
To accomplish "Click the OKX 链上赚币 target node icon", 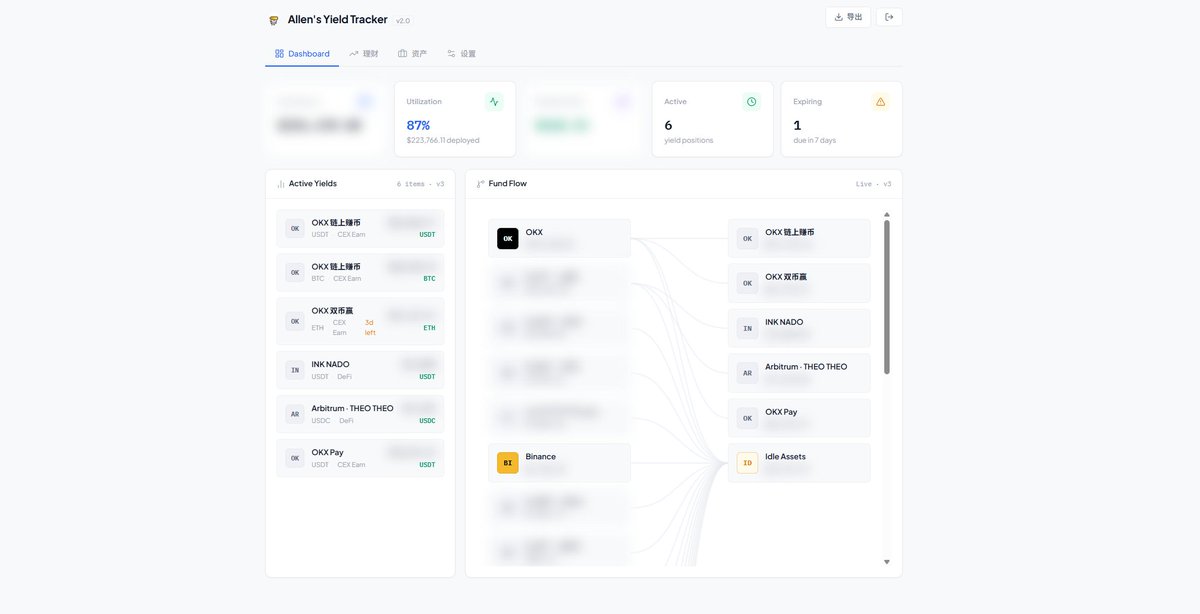I will 747,238.
